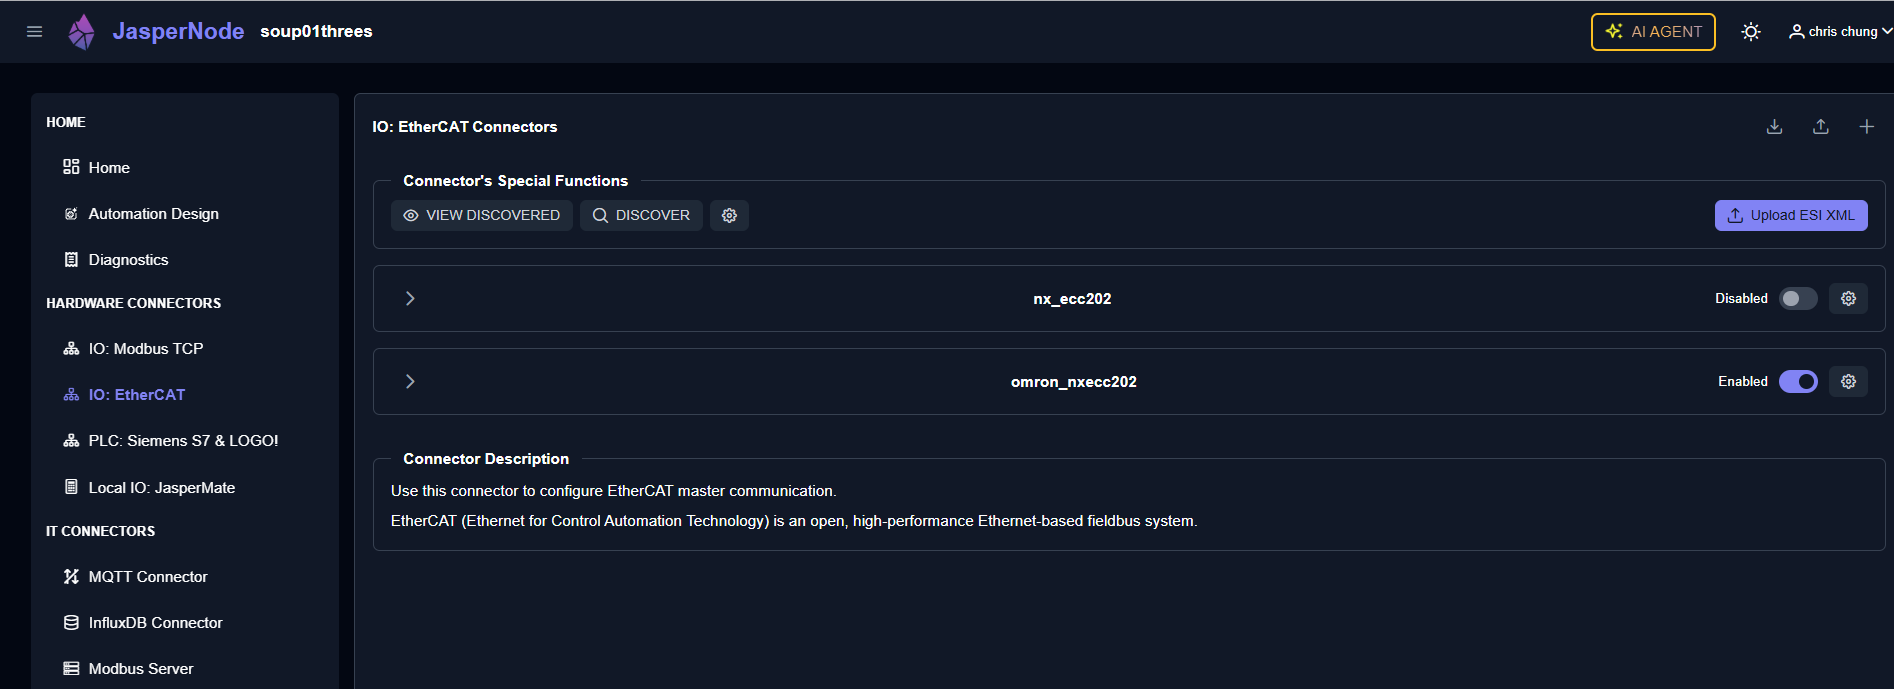The height and width of the screenshot is (689, 1894).
Task: Open the hamburger navigation menu
Action: [x=34, y=32]
